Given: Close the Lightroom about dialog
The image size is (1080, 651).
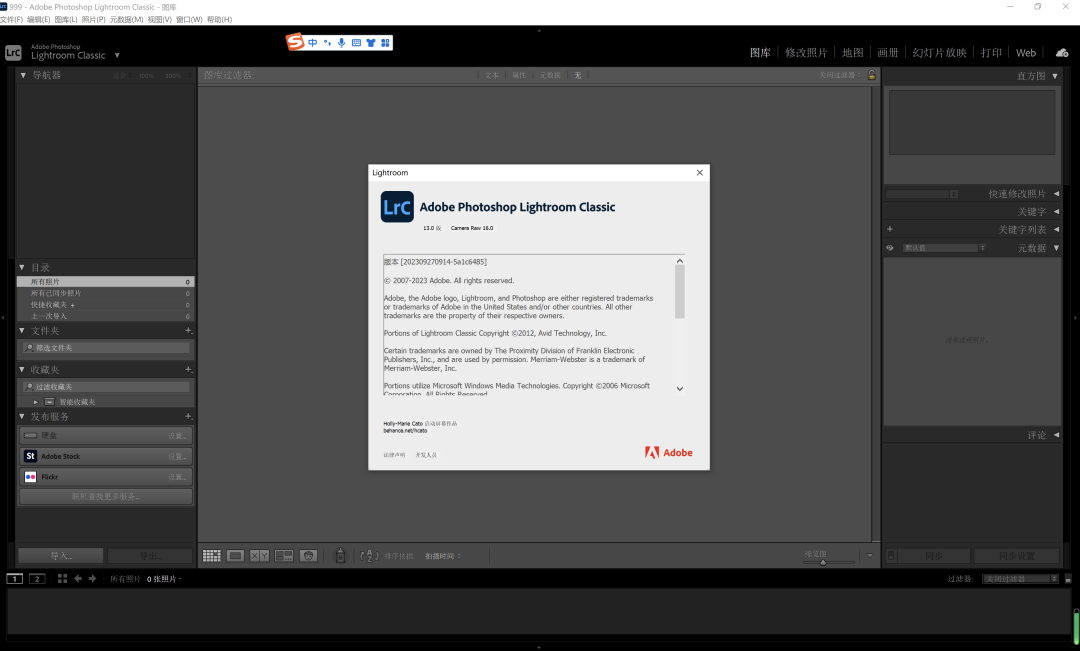Looking at the screenshot, I should [700, 172].
